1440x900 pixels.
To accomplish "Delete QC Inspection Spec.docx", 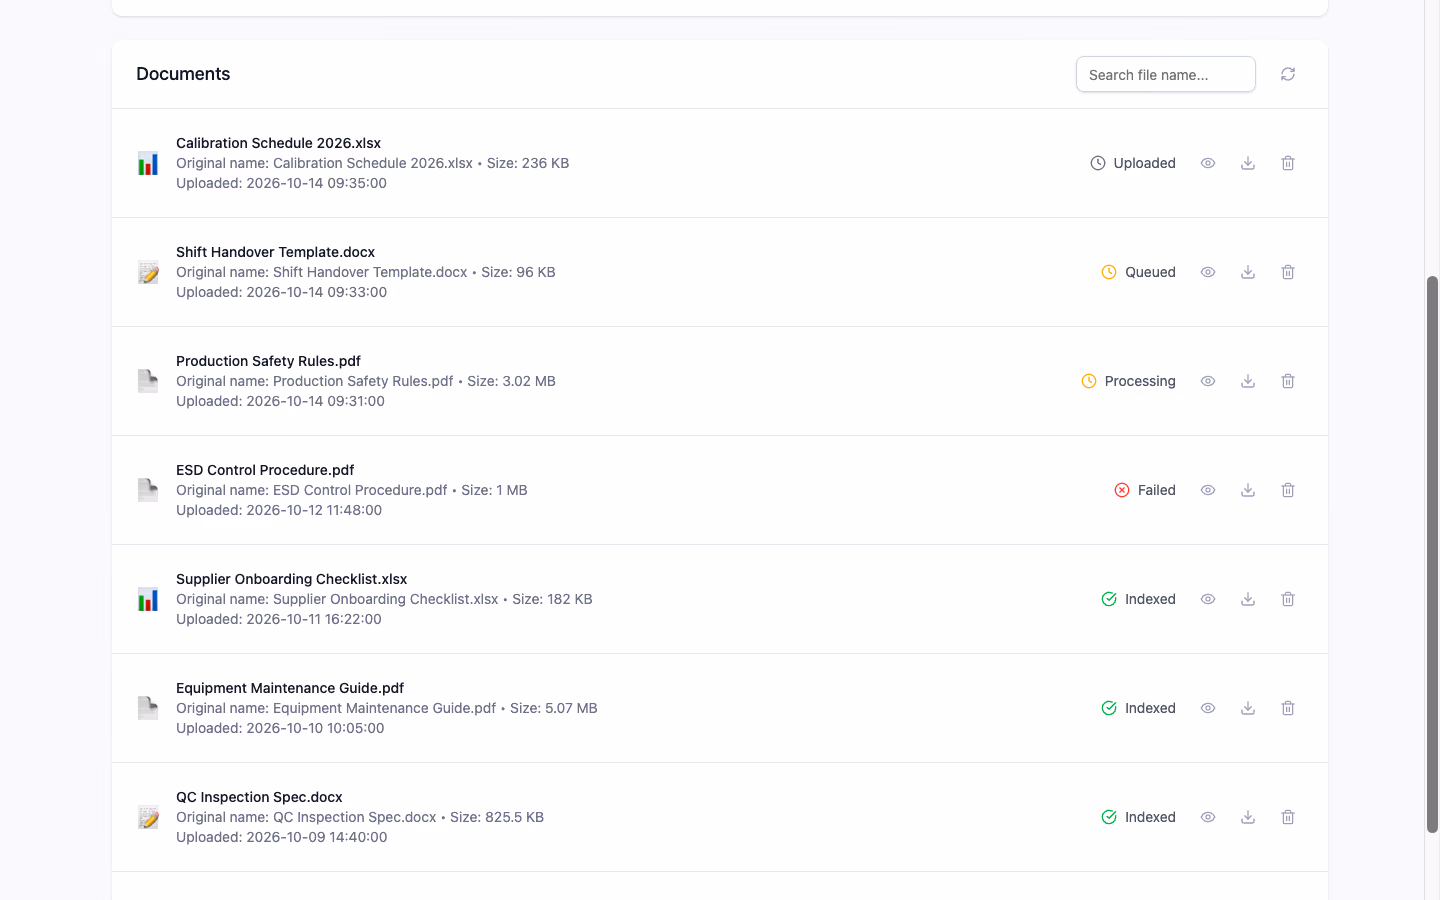I will [1288, 817].
